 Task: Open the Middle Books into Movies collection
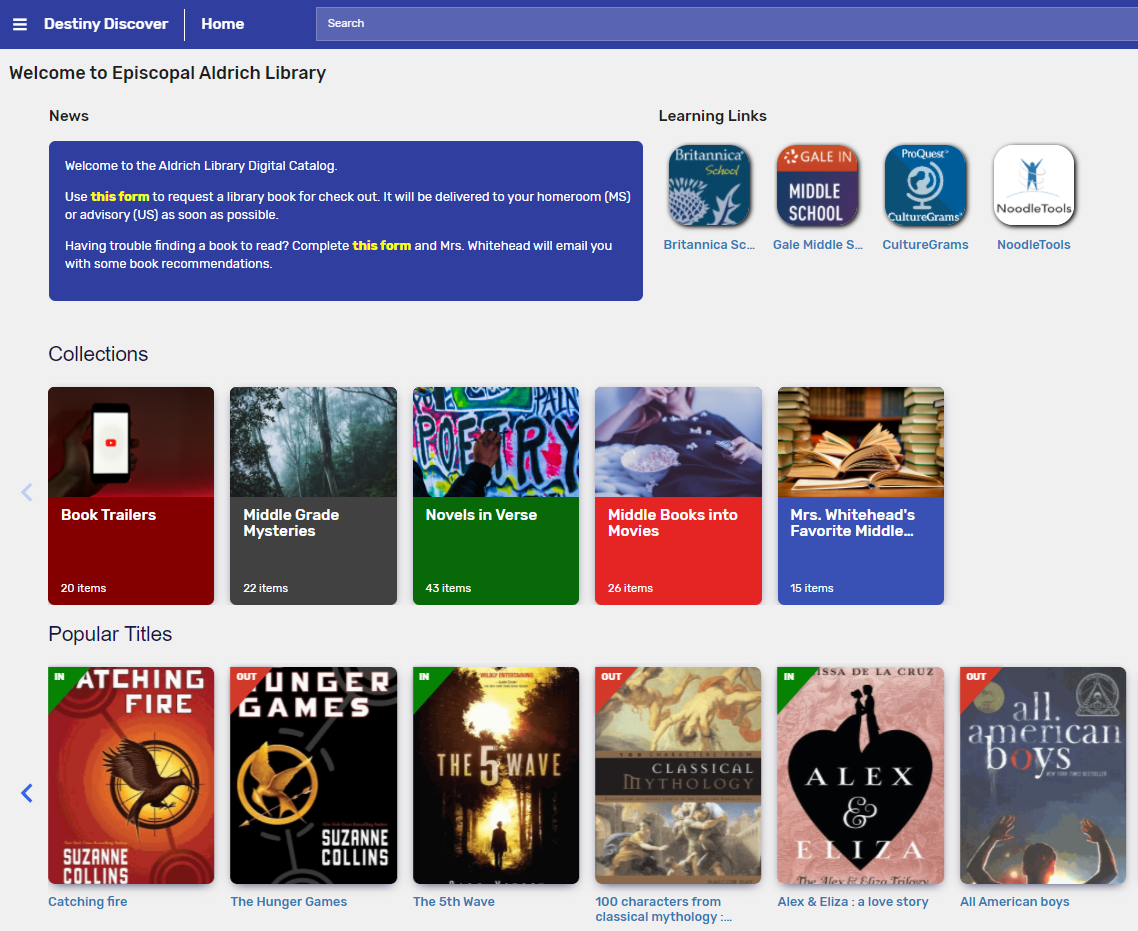pyautogui.click(x=678, y=495)
